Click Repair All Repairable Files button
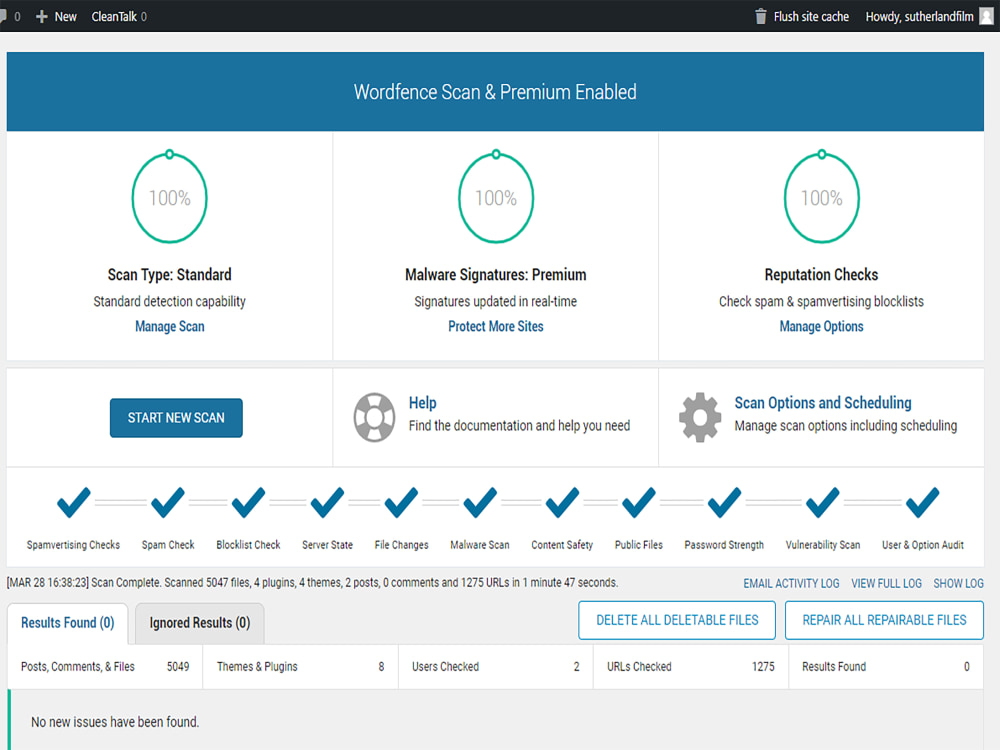The width and height of the screenshot is (1000, 750). pyautogui.click(x=884, y=620)
